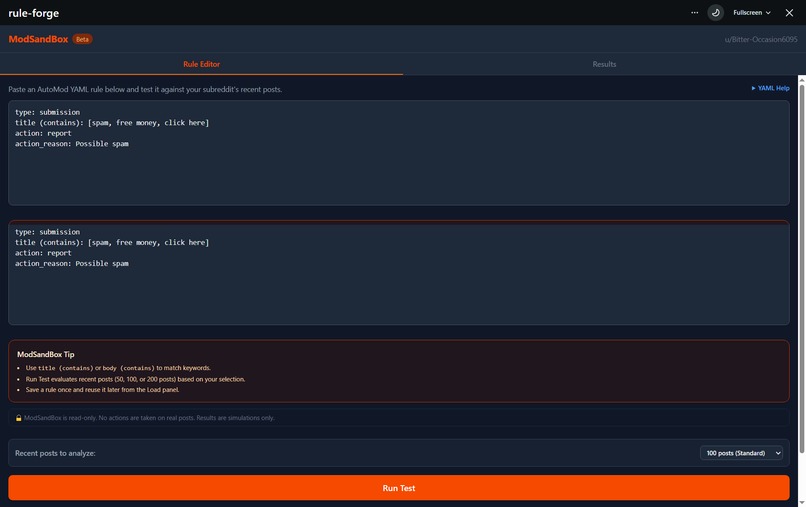Switch to the Rule Editor tab

pos(202,64)
